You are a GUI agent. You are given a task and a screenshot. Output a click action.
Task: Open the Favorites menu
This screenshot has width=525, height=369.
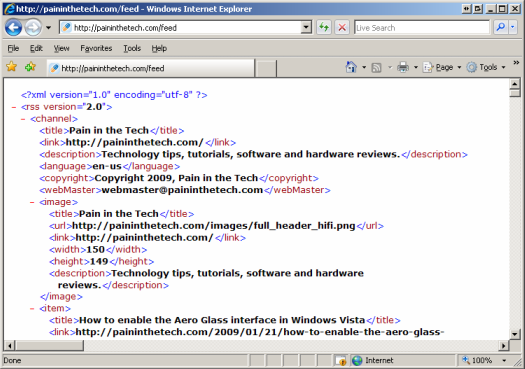click(x=96, y=49)
